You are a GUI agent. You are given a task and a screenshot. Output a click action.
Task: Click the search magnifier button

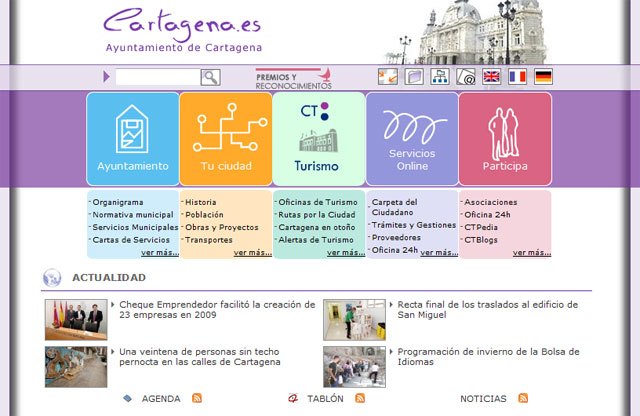210,77
